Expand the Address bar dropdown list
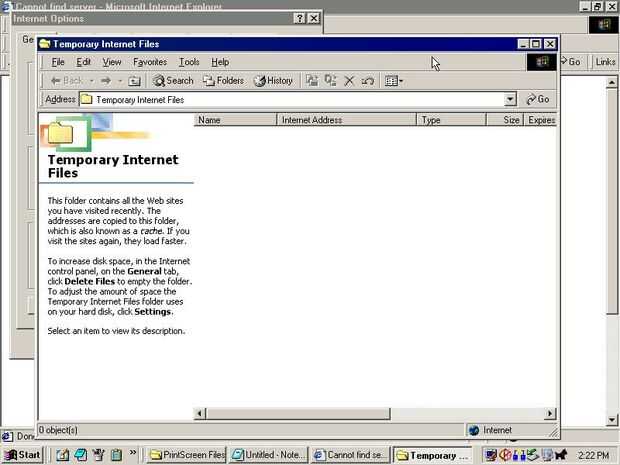Viewport: 620px width, 465px height. (510, 100)
